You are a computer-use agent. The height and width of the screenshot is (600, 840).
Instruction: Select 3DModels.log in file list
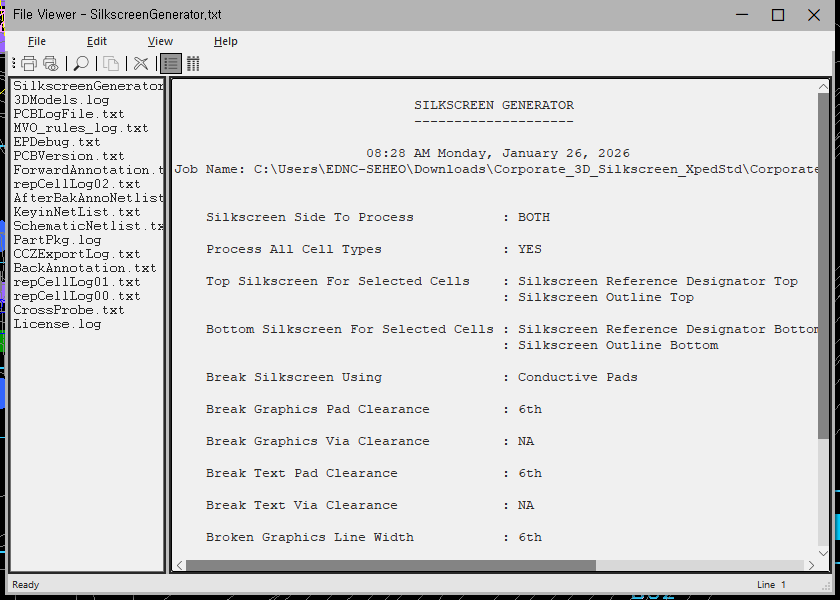[61, 100]
